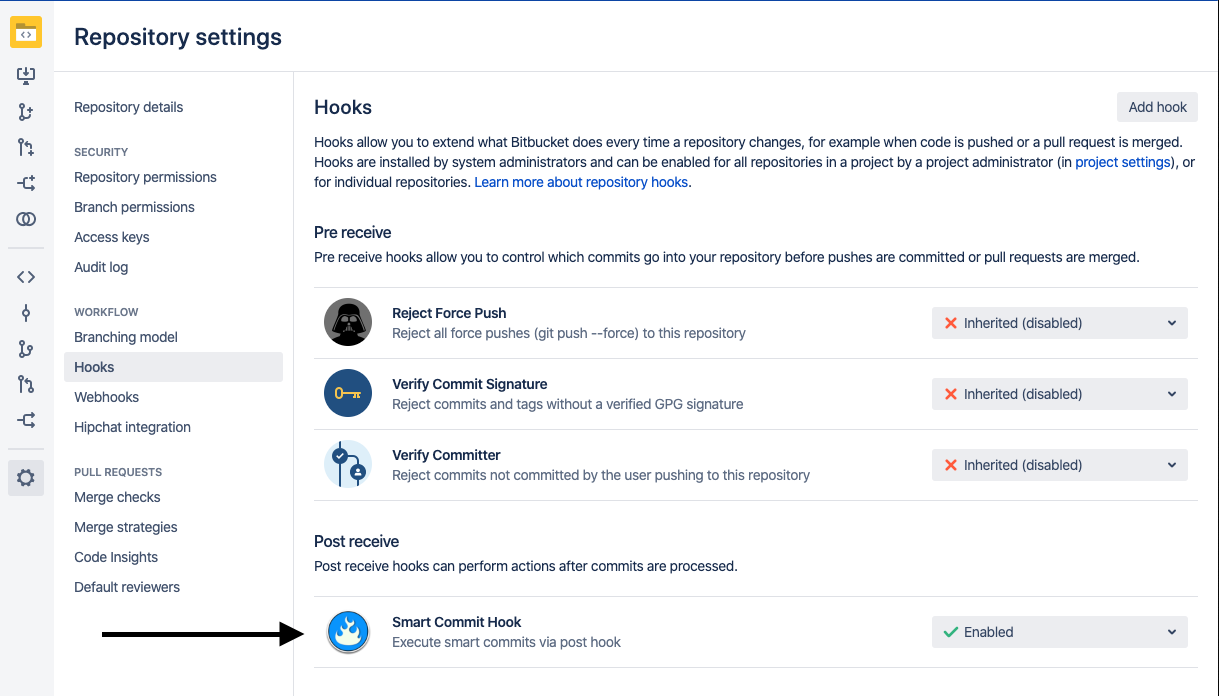Click the Reject Force Push Darth Vader icon
Image resolution: width=1219 pixels, height=696 pixels.
click(x=348, y=323)
